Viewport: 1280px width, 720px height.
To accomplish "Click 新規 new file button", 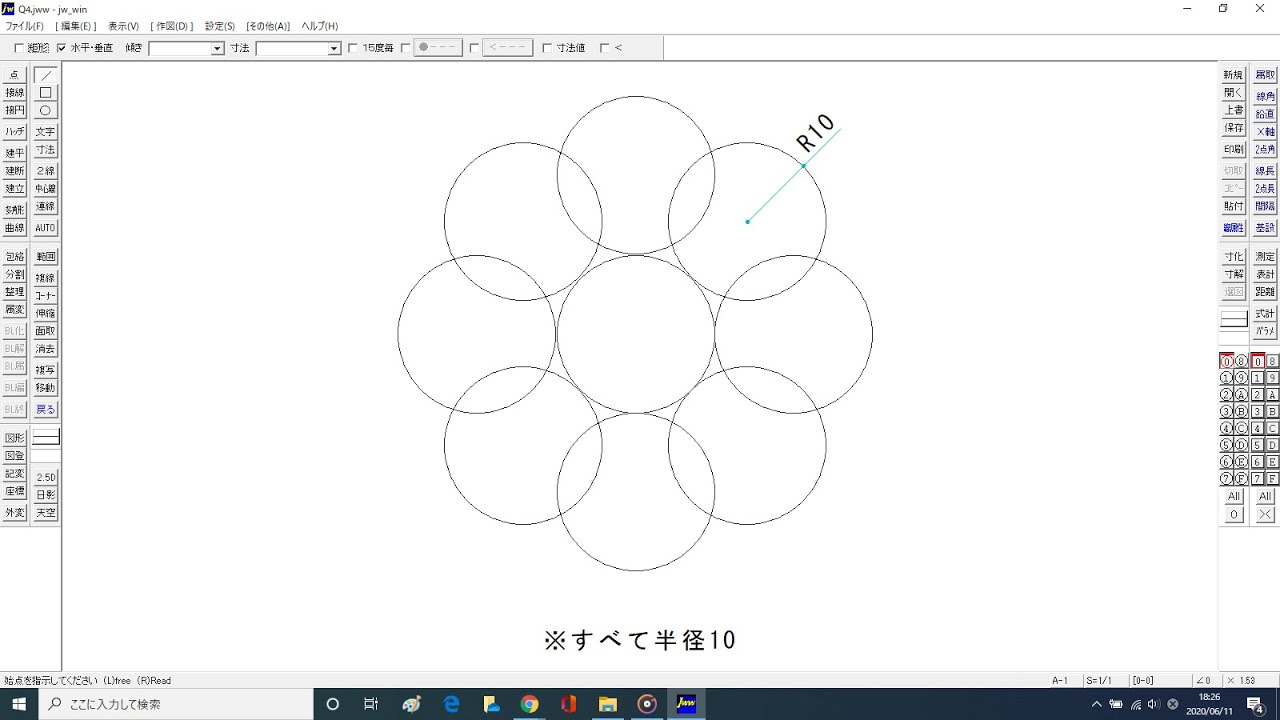I will tap(1233, 75).
